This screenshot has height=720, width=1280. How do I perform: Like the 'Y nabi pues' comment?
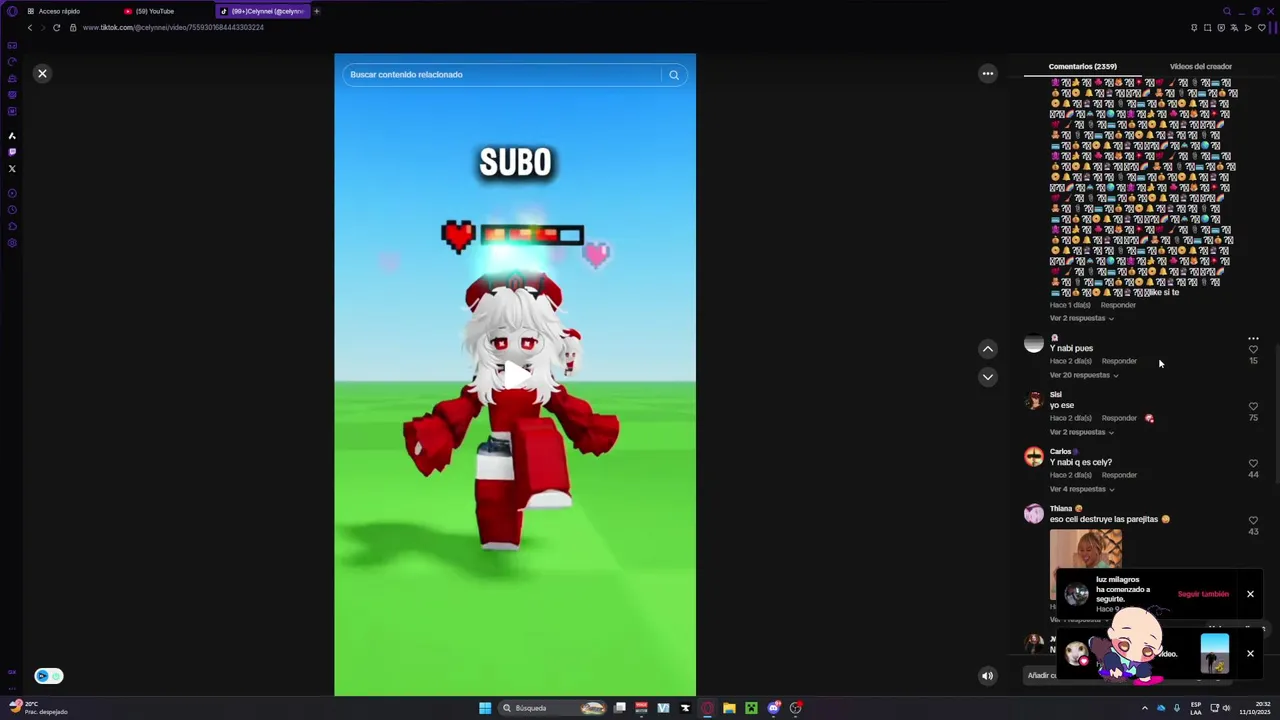[x=1253, y=350]
